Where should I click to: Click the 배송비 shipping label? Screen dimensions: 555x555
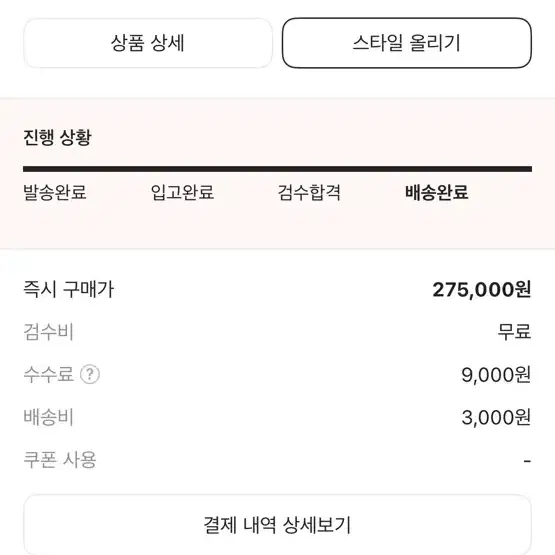pos(48,417)
